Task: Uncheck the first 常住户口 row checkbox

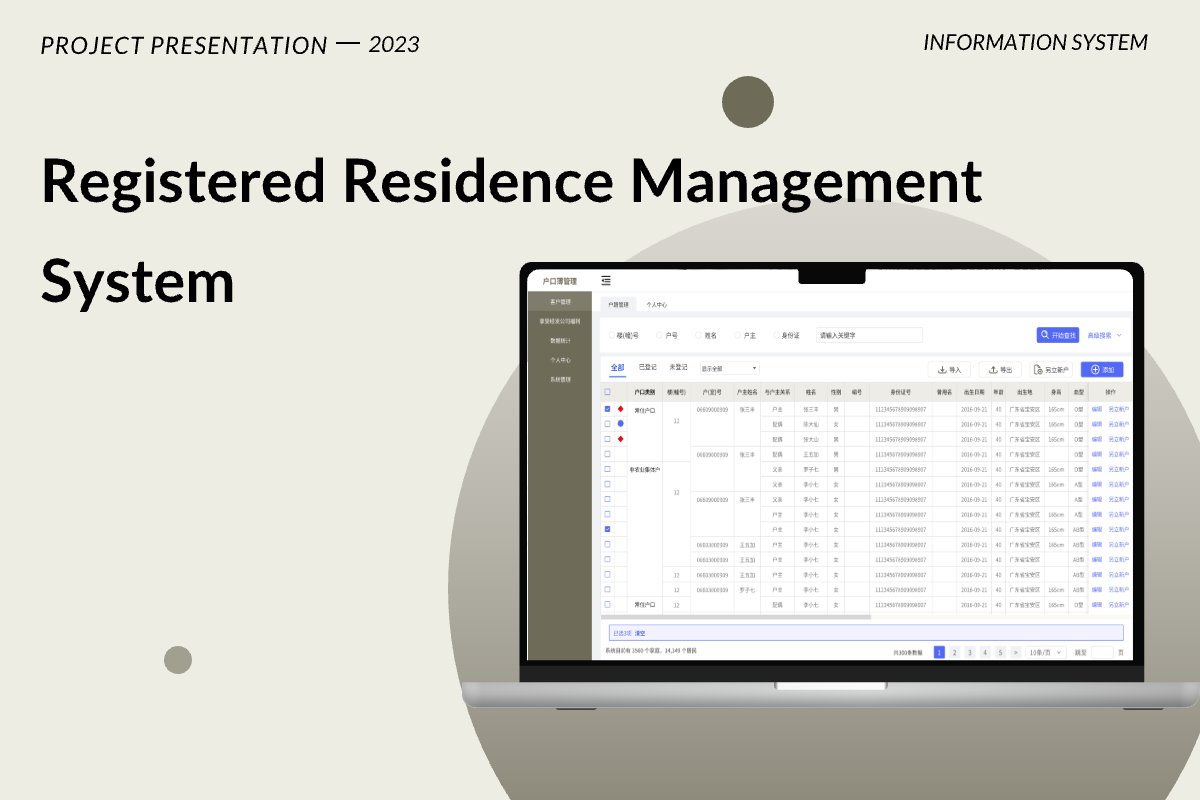Action: tap(607, 409)
